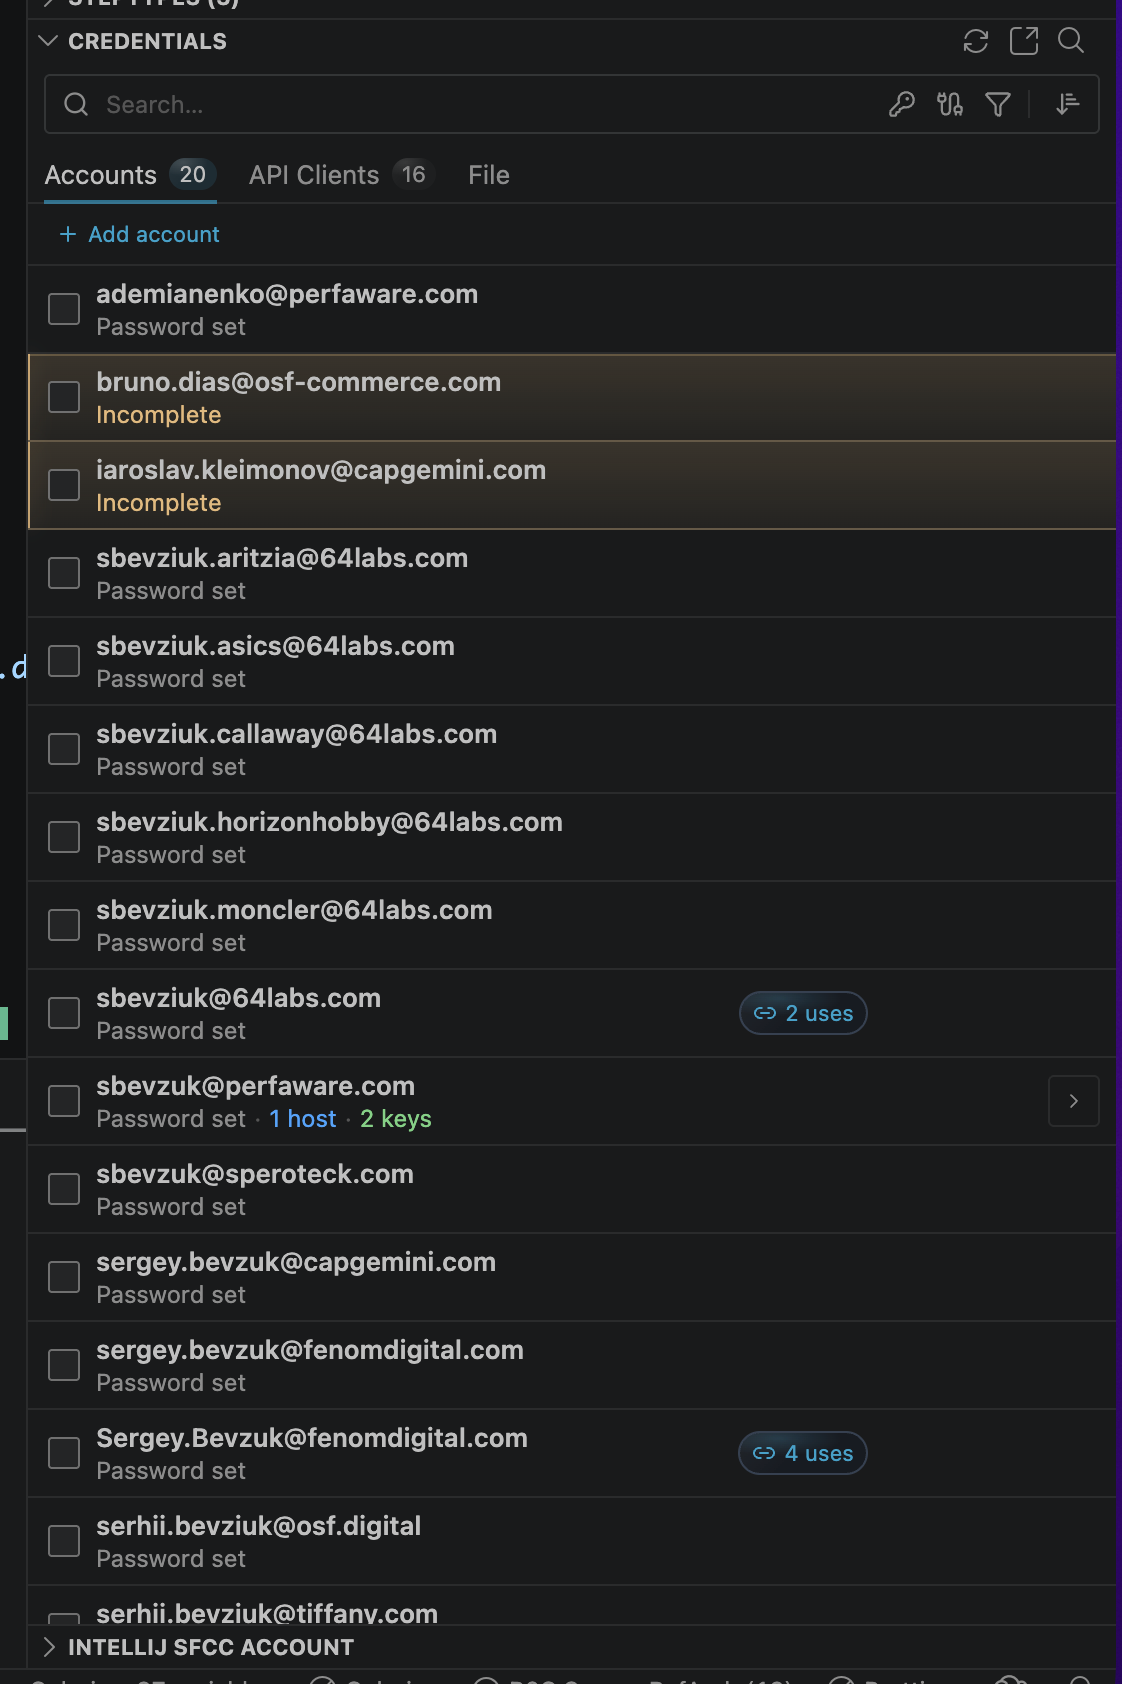Select sbevziuk.moncler@64labs.com account name

294,910
